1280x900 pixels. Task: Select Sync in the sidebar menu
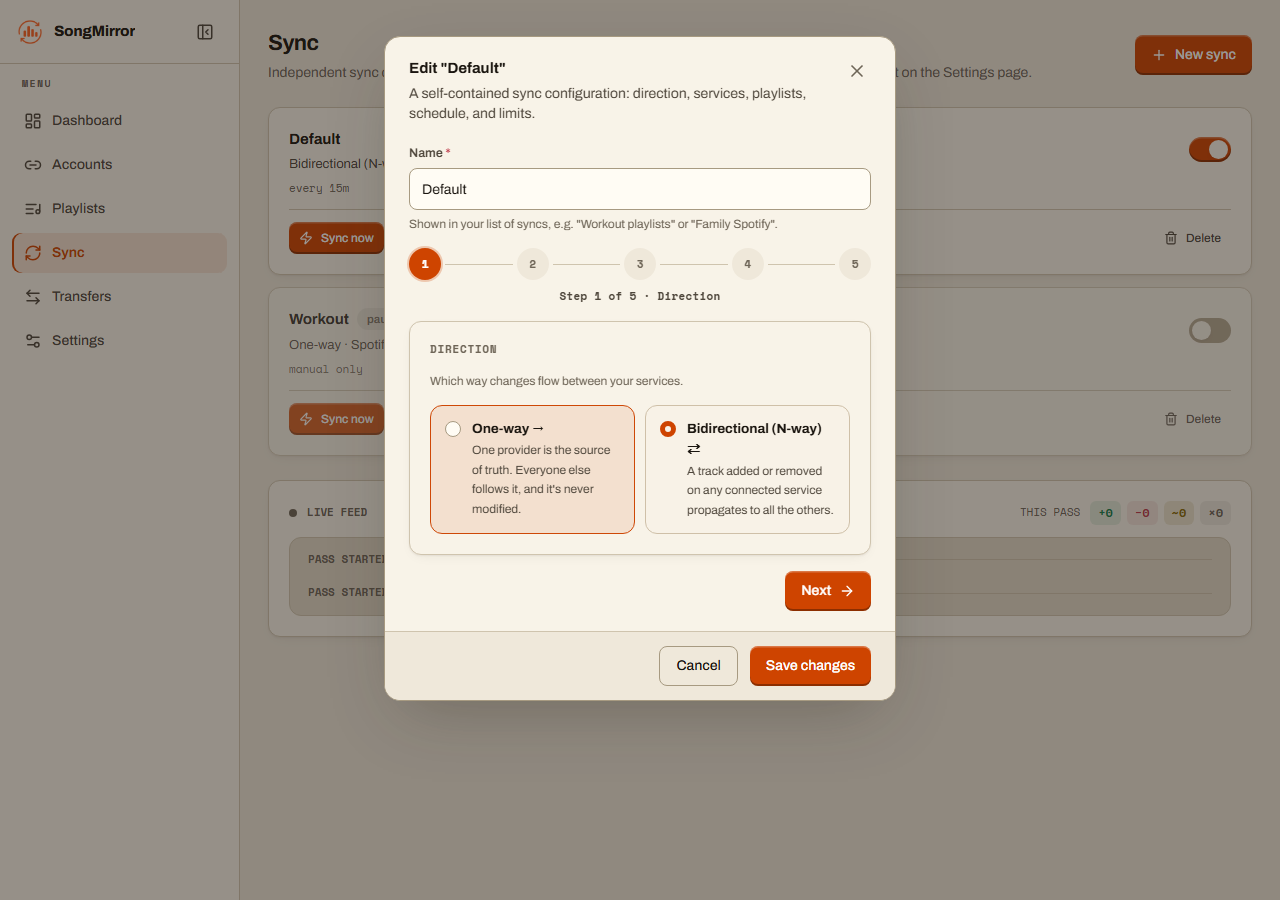coord(119,252)
